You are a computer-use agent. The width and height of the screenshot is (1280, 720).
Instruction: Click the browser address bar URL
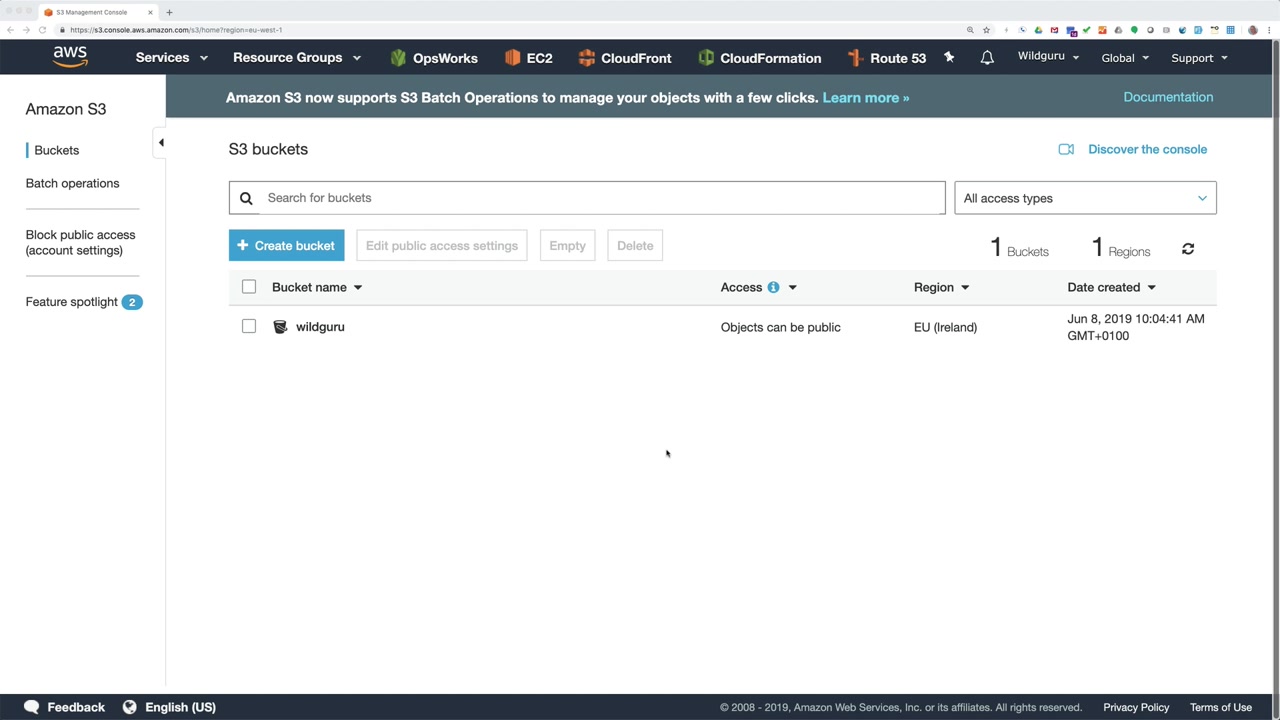click(x=176, y=30)
